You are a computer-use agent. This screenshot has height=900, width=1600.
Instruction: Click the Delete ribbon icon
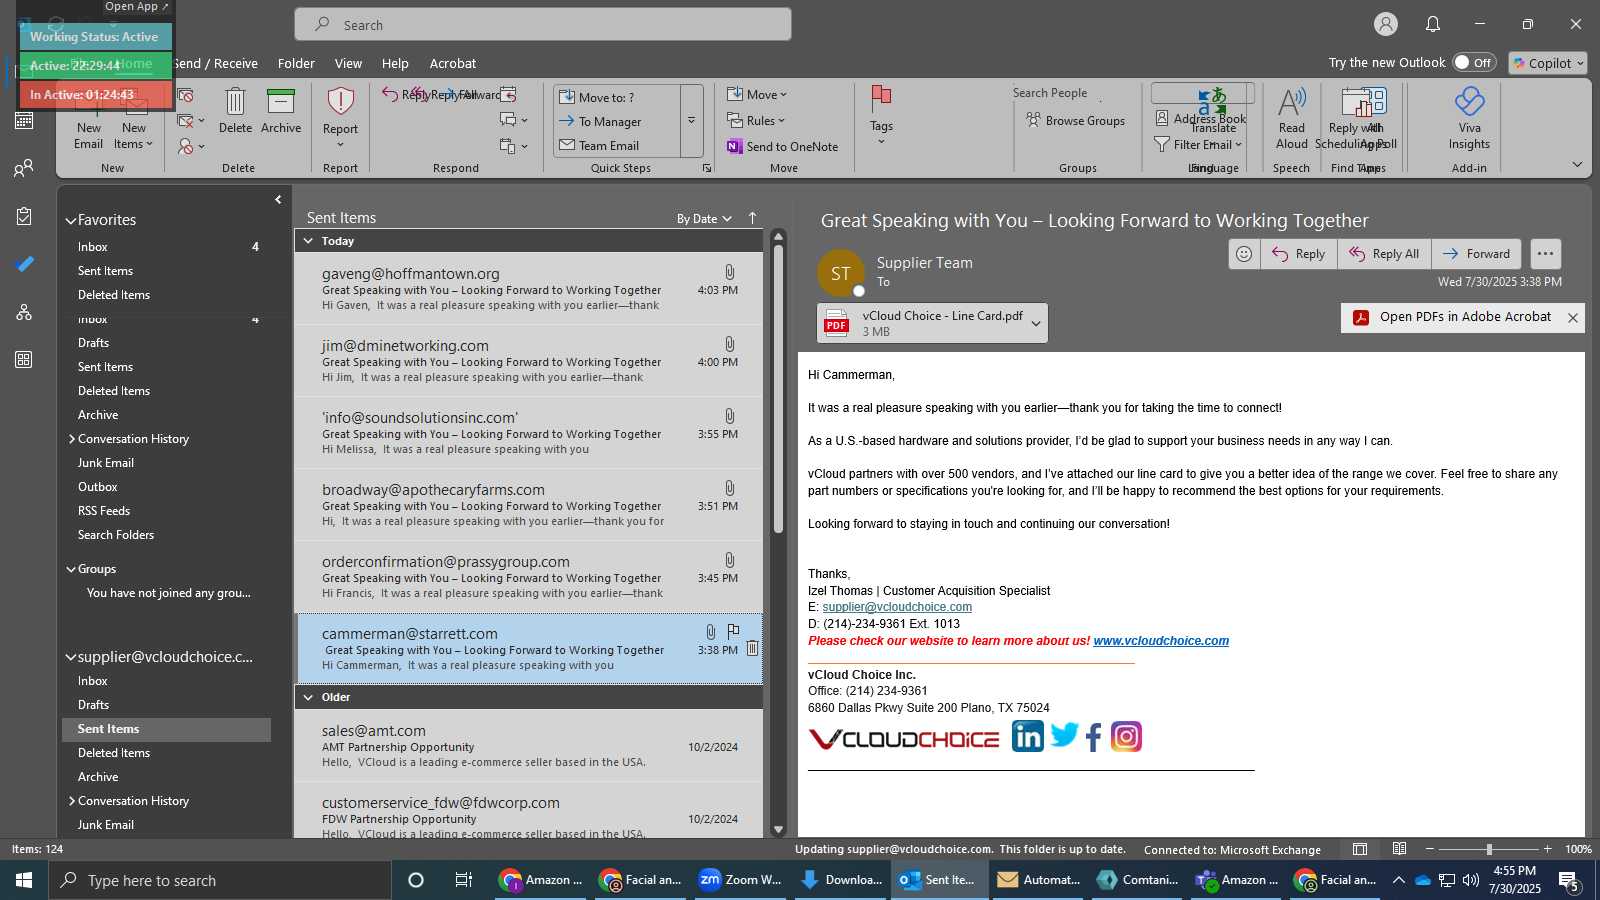(235, 110)
